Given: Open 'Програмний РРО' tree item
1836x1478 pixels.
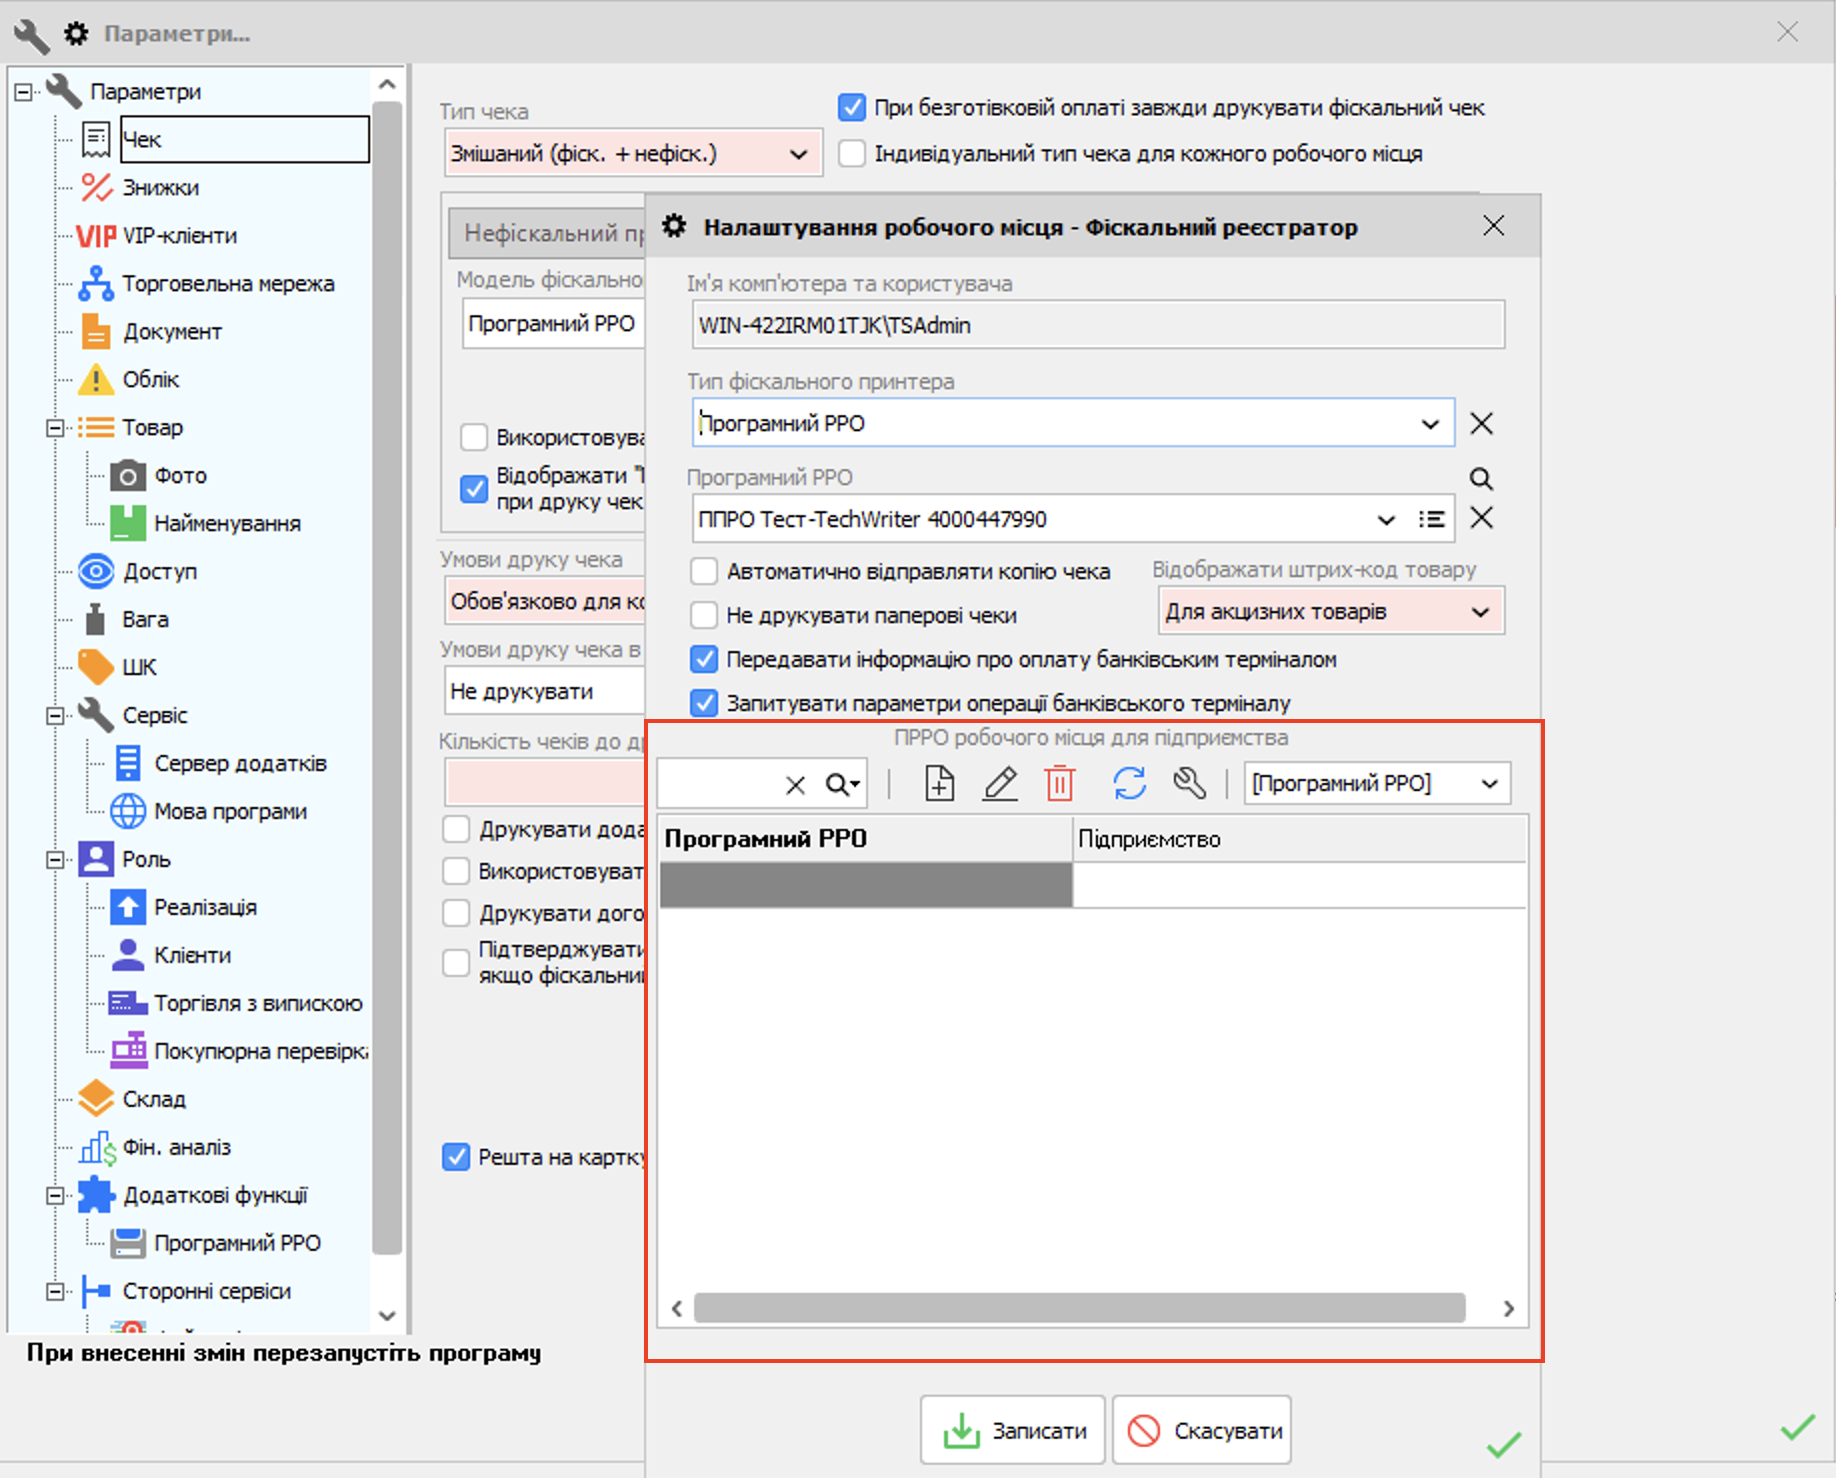Looking at the screenshot, I should tap(237, 1243).
